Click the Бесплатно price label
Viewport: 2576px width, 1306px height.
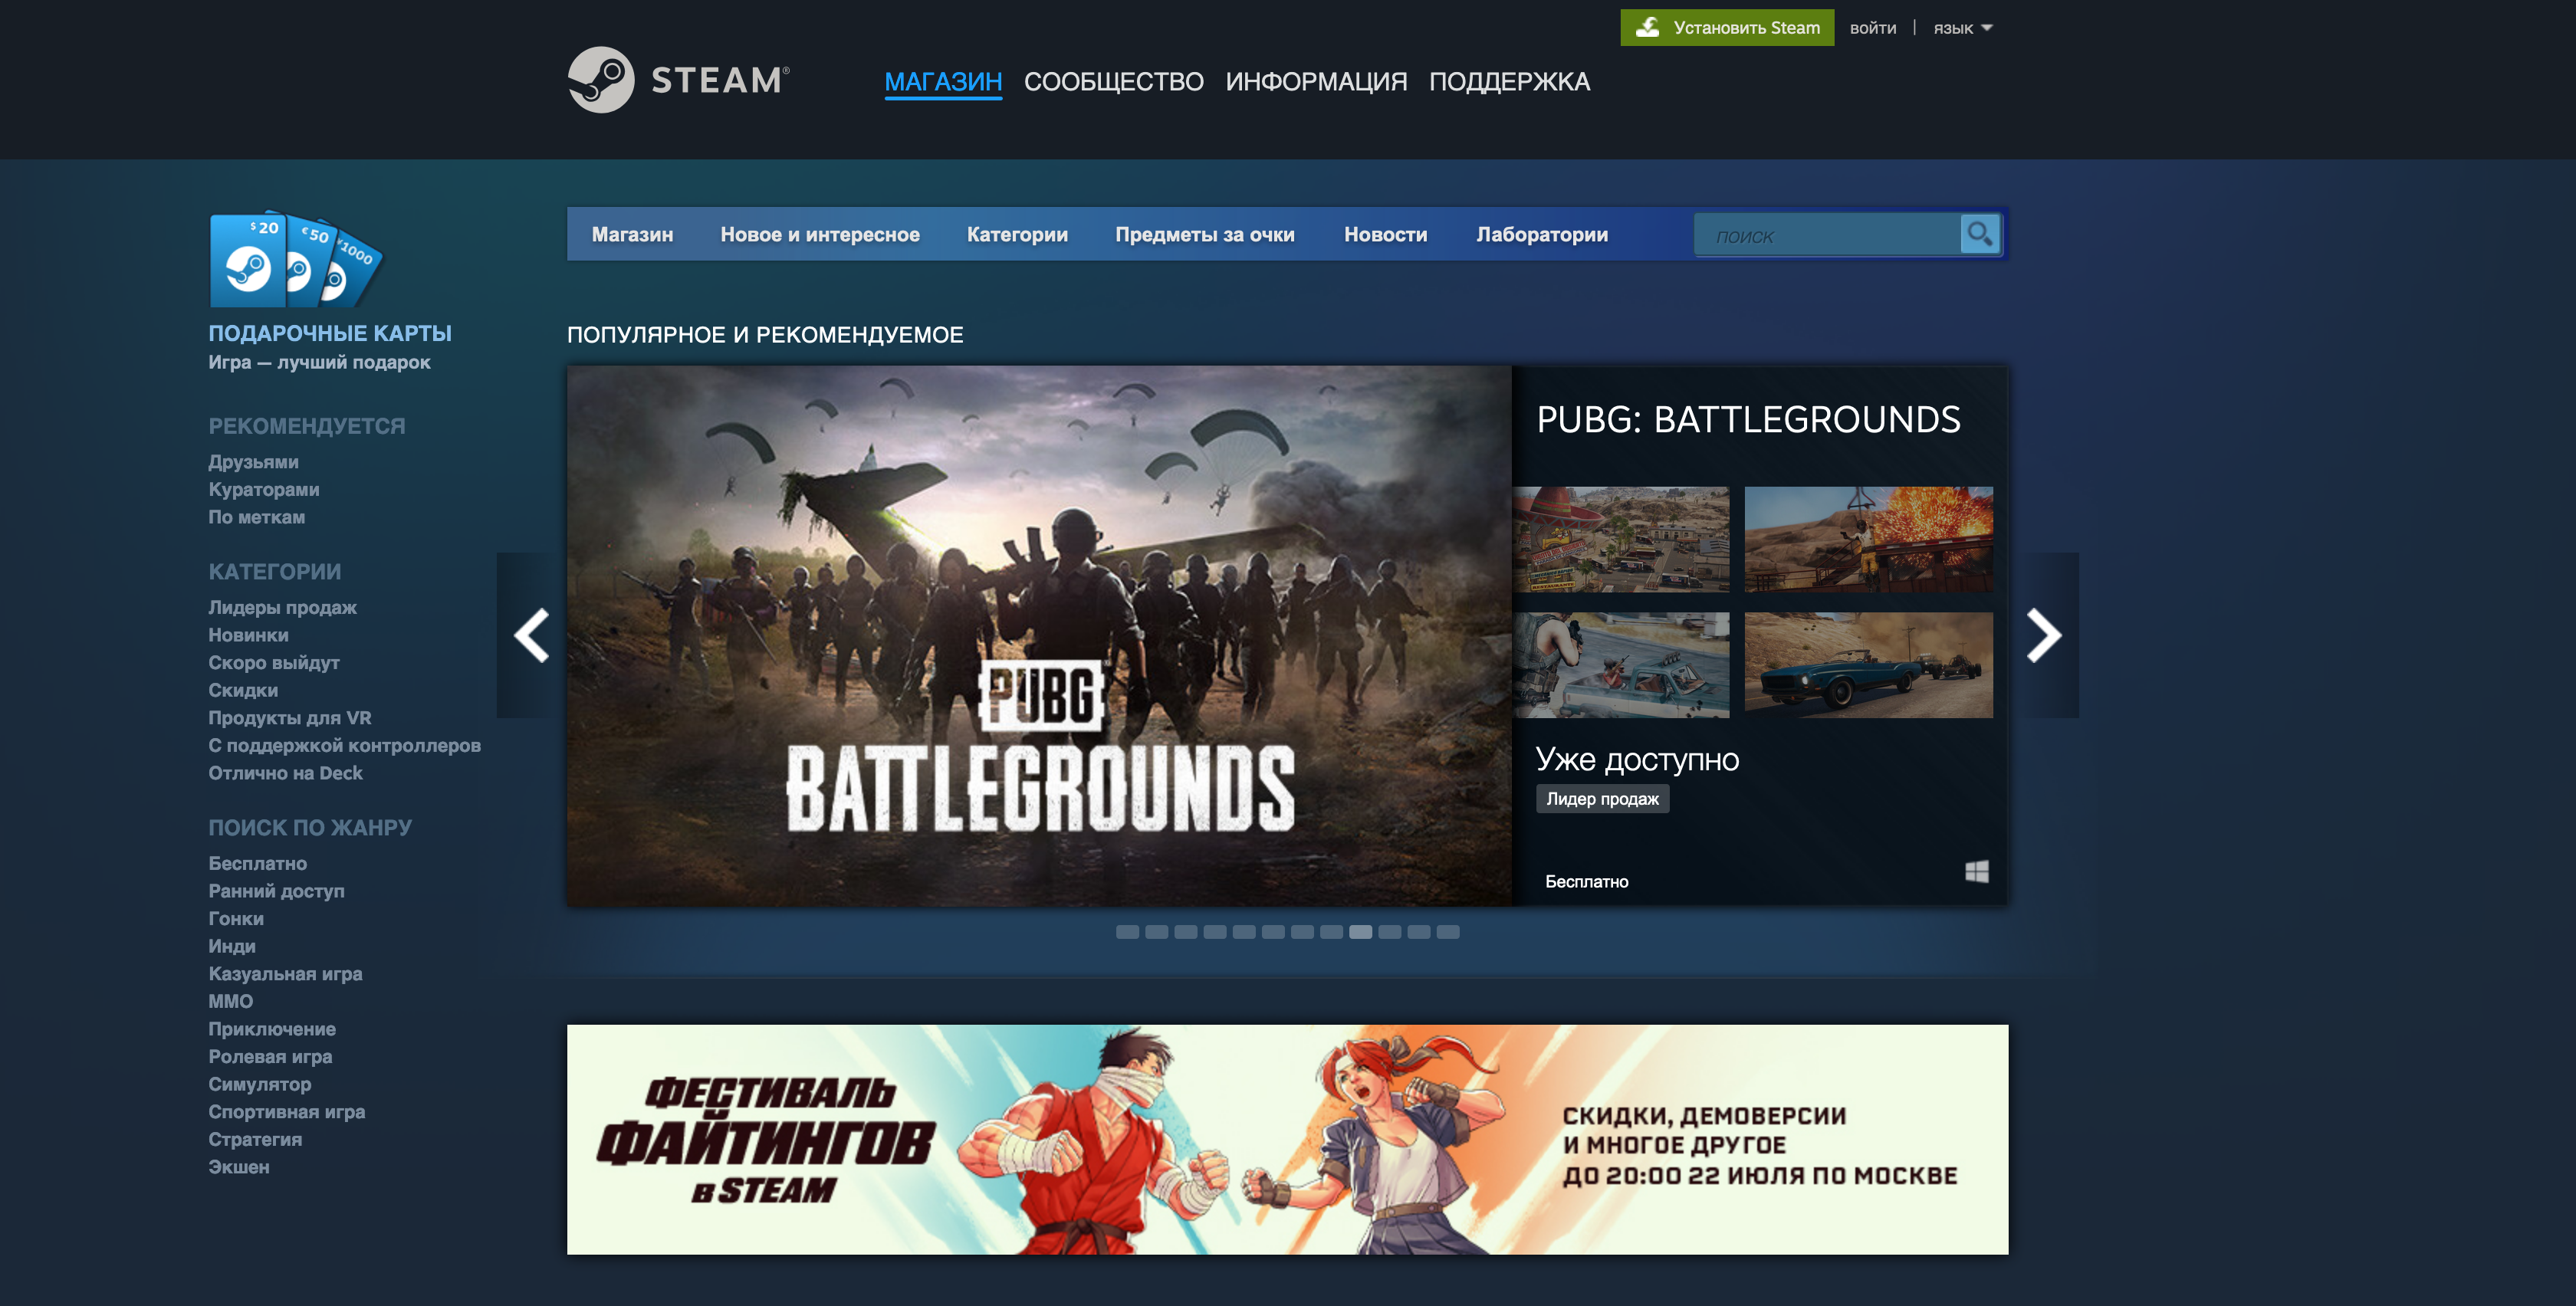[x=1586, y=882]
